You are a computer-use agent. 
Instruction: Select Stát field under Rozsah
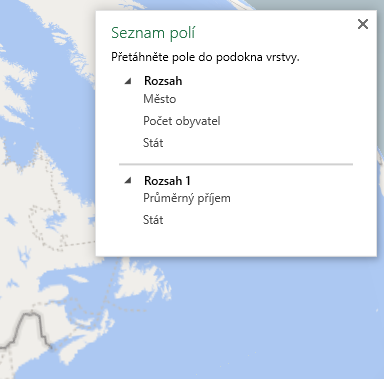click(x=153, y=143)
